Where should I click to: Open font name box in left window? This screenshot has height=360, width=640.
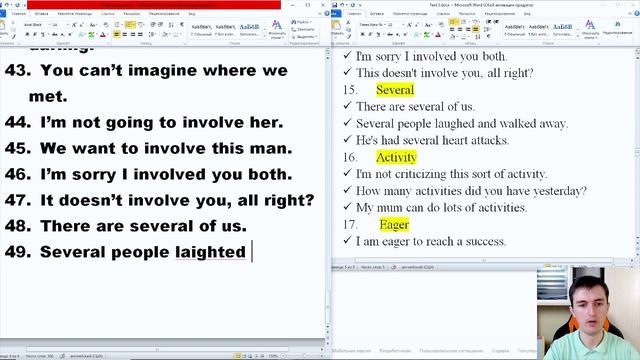(37, 25)
